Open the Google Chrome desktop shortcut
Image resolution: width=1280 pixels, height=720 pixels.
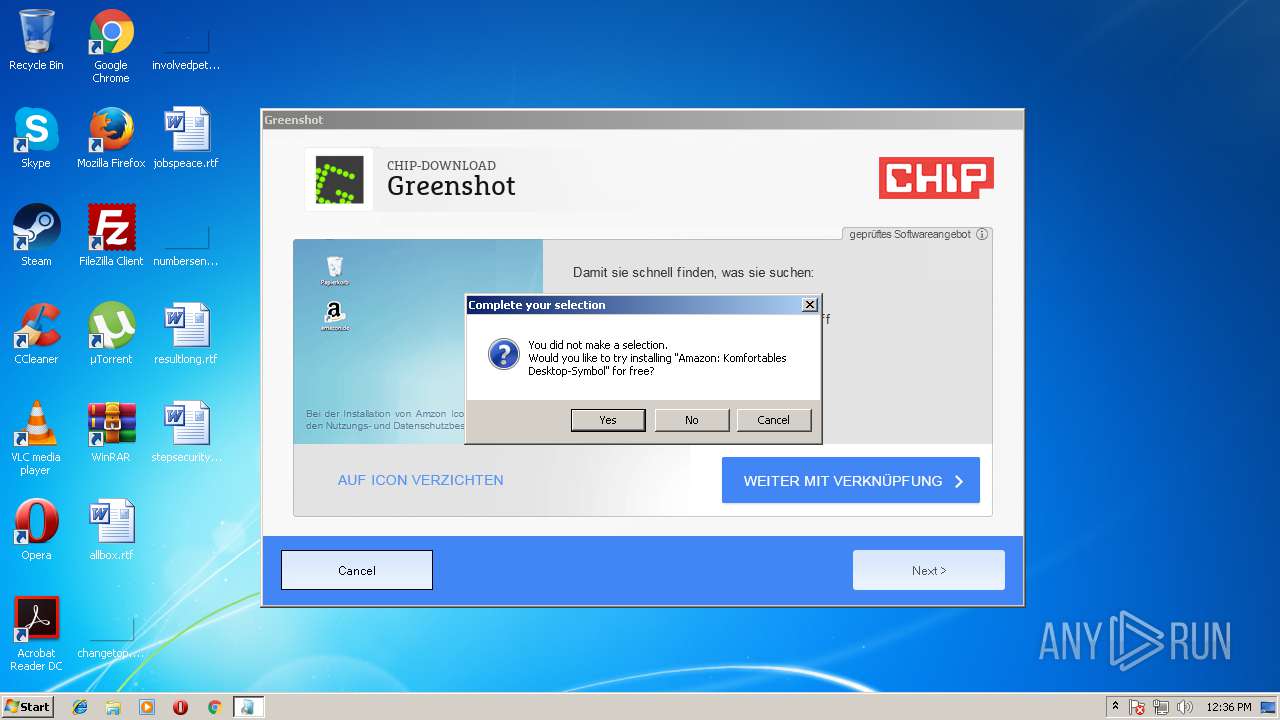(x=111, y=46)
